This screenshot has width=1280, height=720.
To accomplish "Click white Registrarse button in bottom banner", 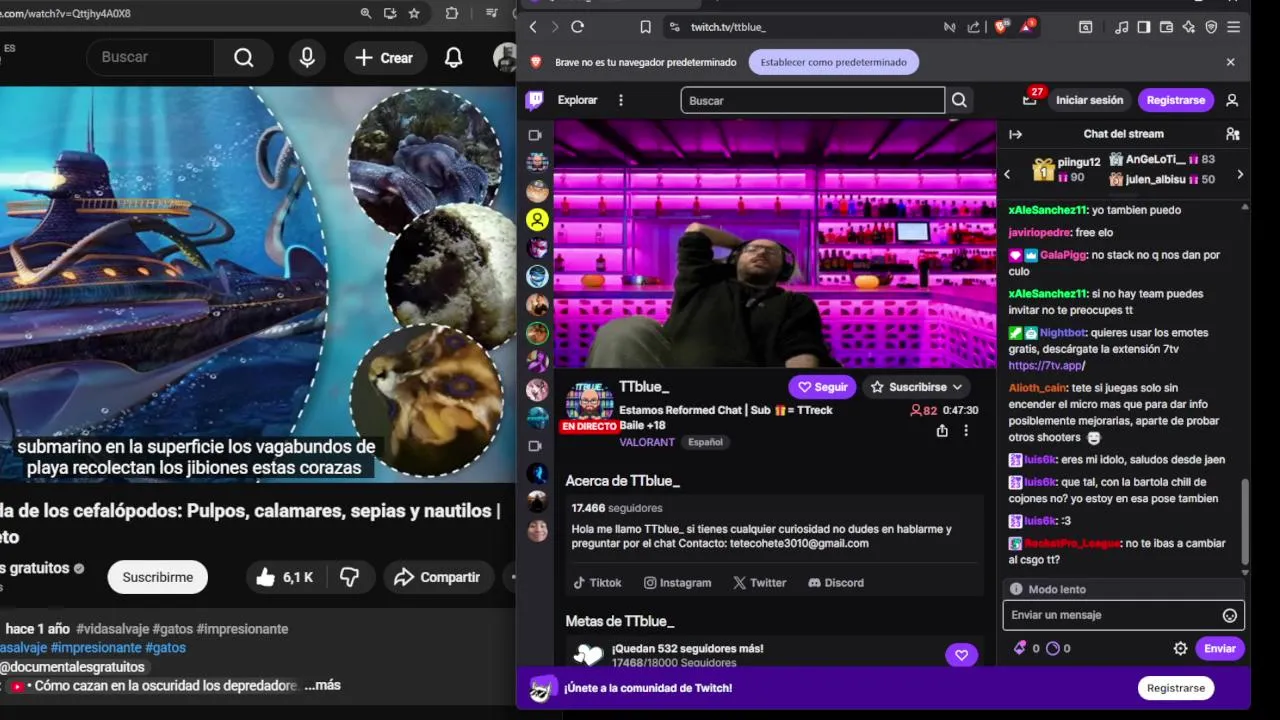I will click(x=1176, y=688).
